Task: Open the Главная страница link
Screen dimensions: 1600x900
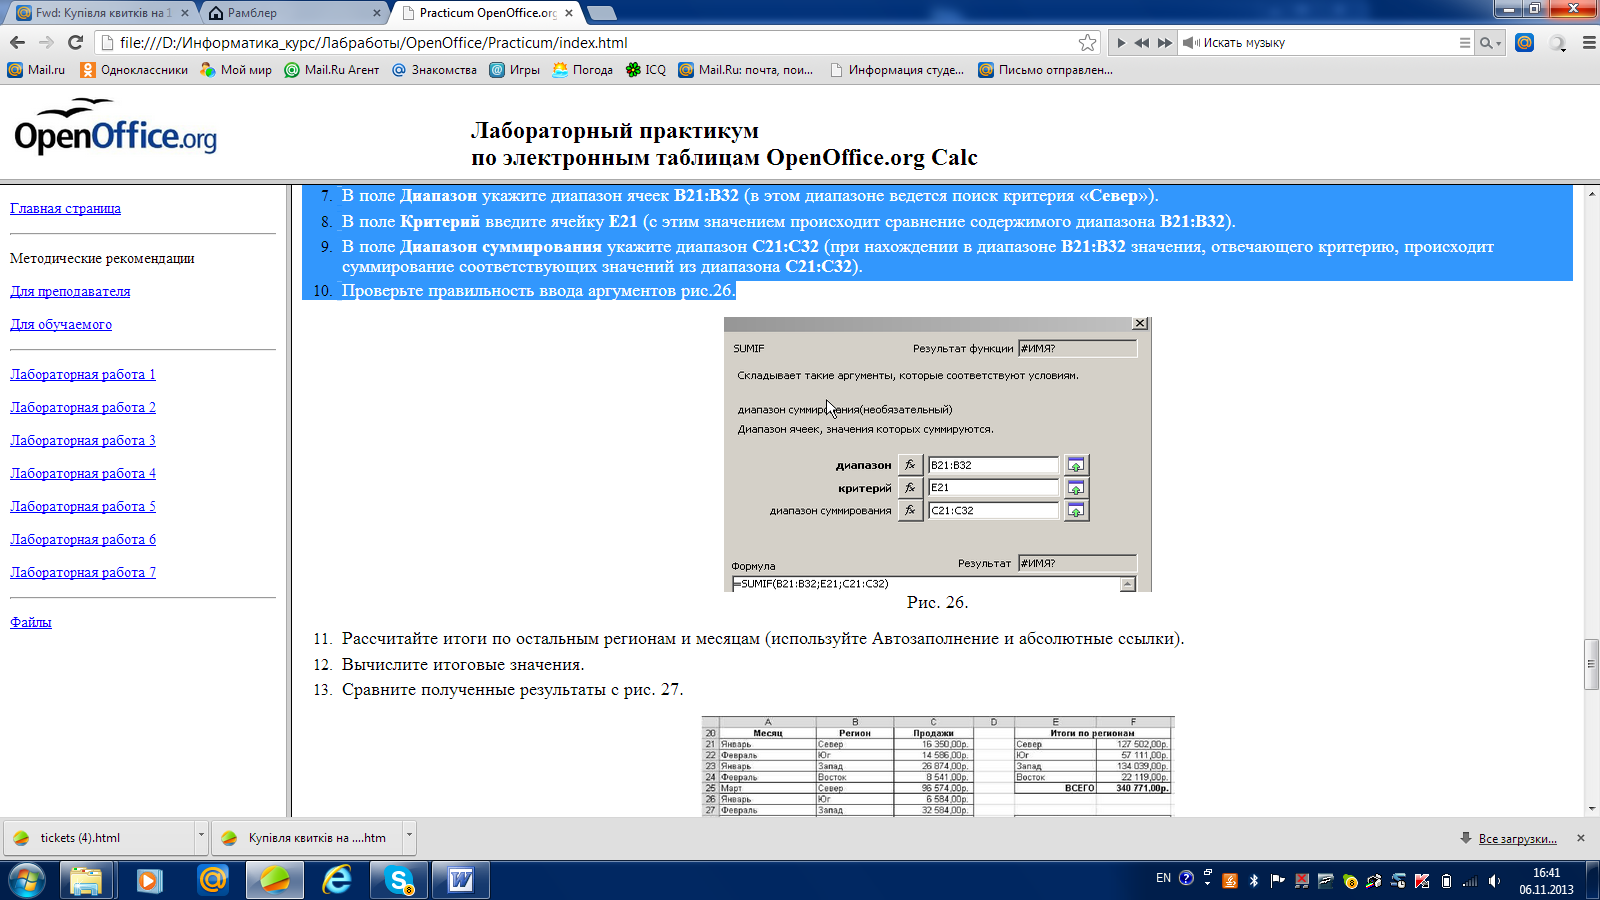Action: pyautogui.click(x=65, y=208)
